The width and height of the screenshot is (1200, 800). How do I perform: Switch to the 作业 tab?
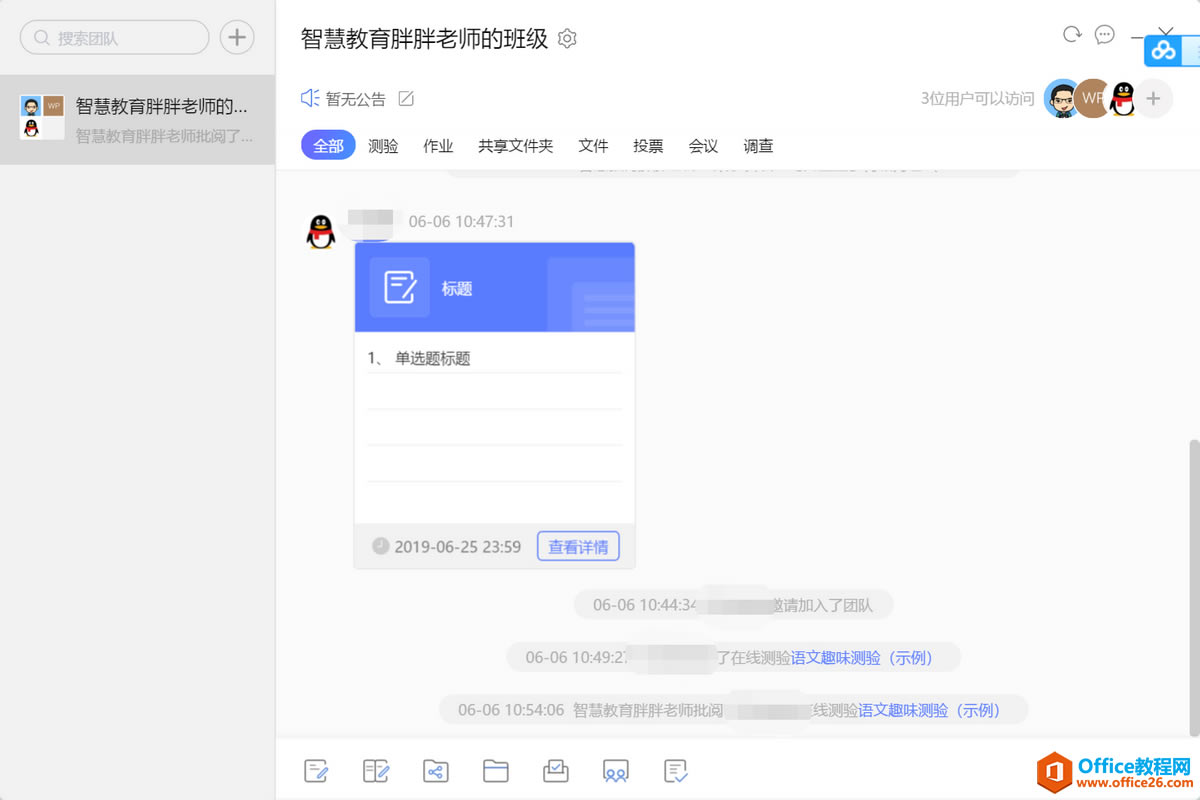coord(438,146)
